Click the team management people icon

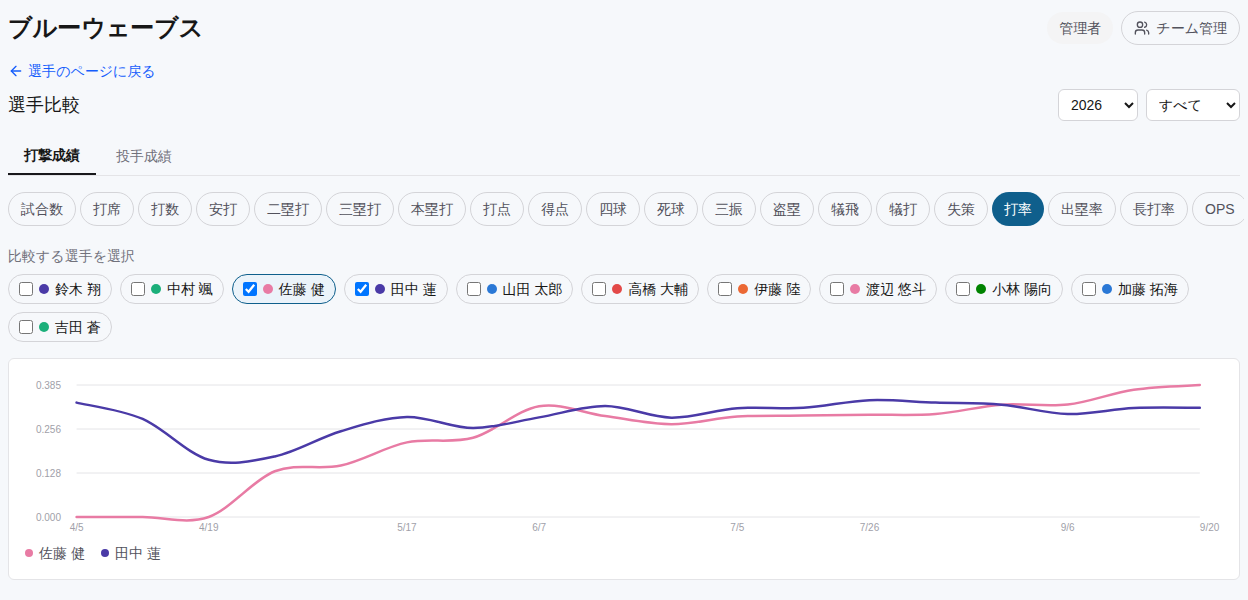pos(1141,28)
